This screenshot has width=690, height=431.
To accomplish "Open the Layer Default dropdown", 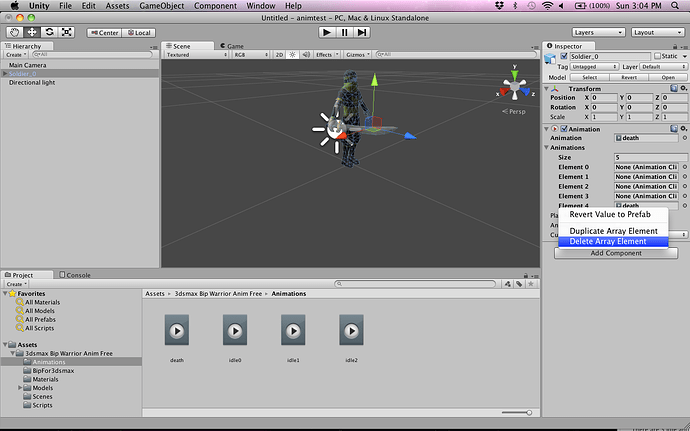I will pyautogui.click(x=663, y=66).
